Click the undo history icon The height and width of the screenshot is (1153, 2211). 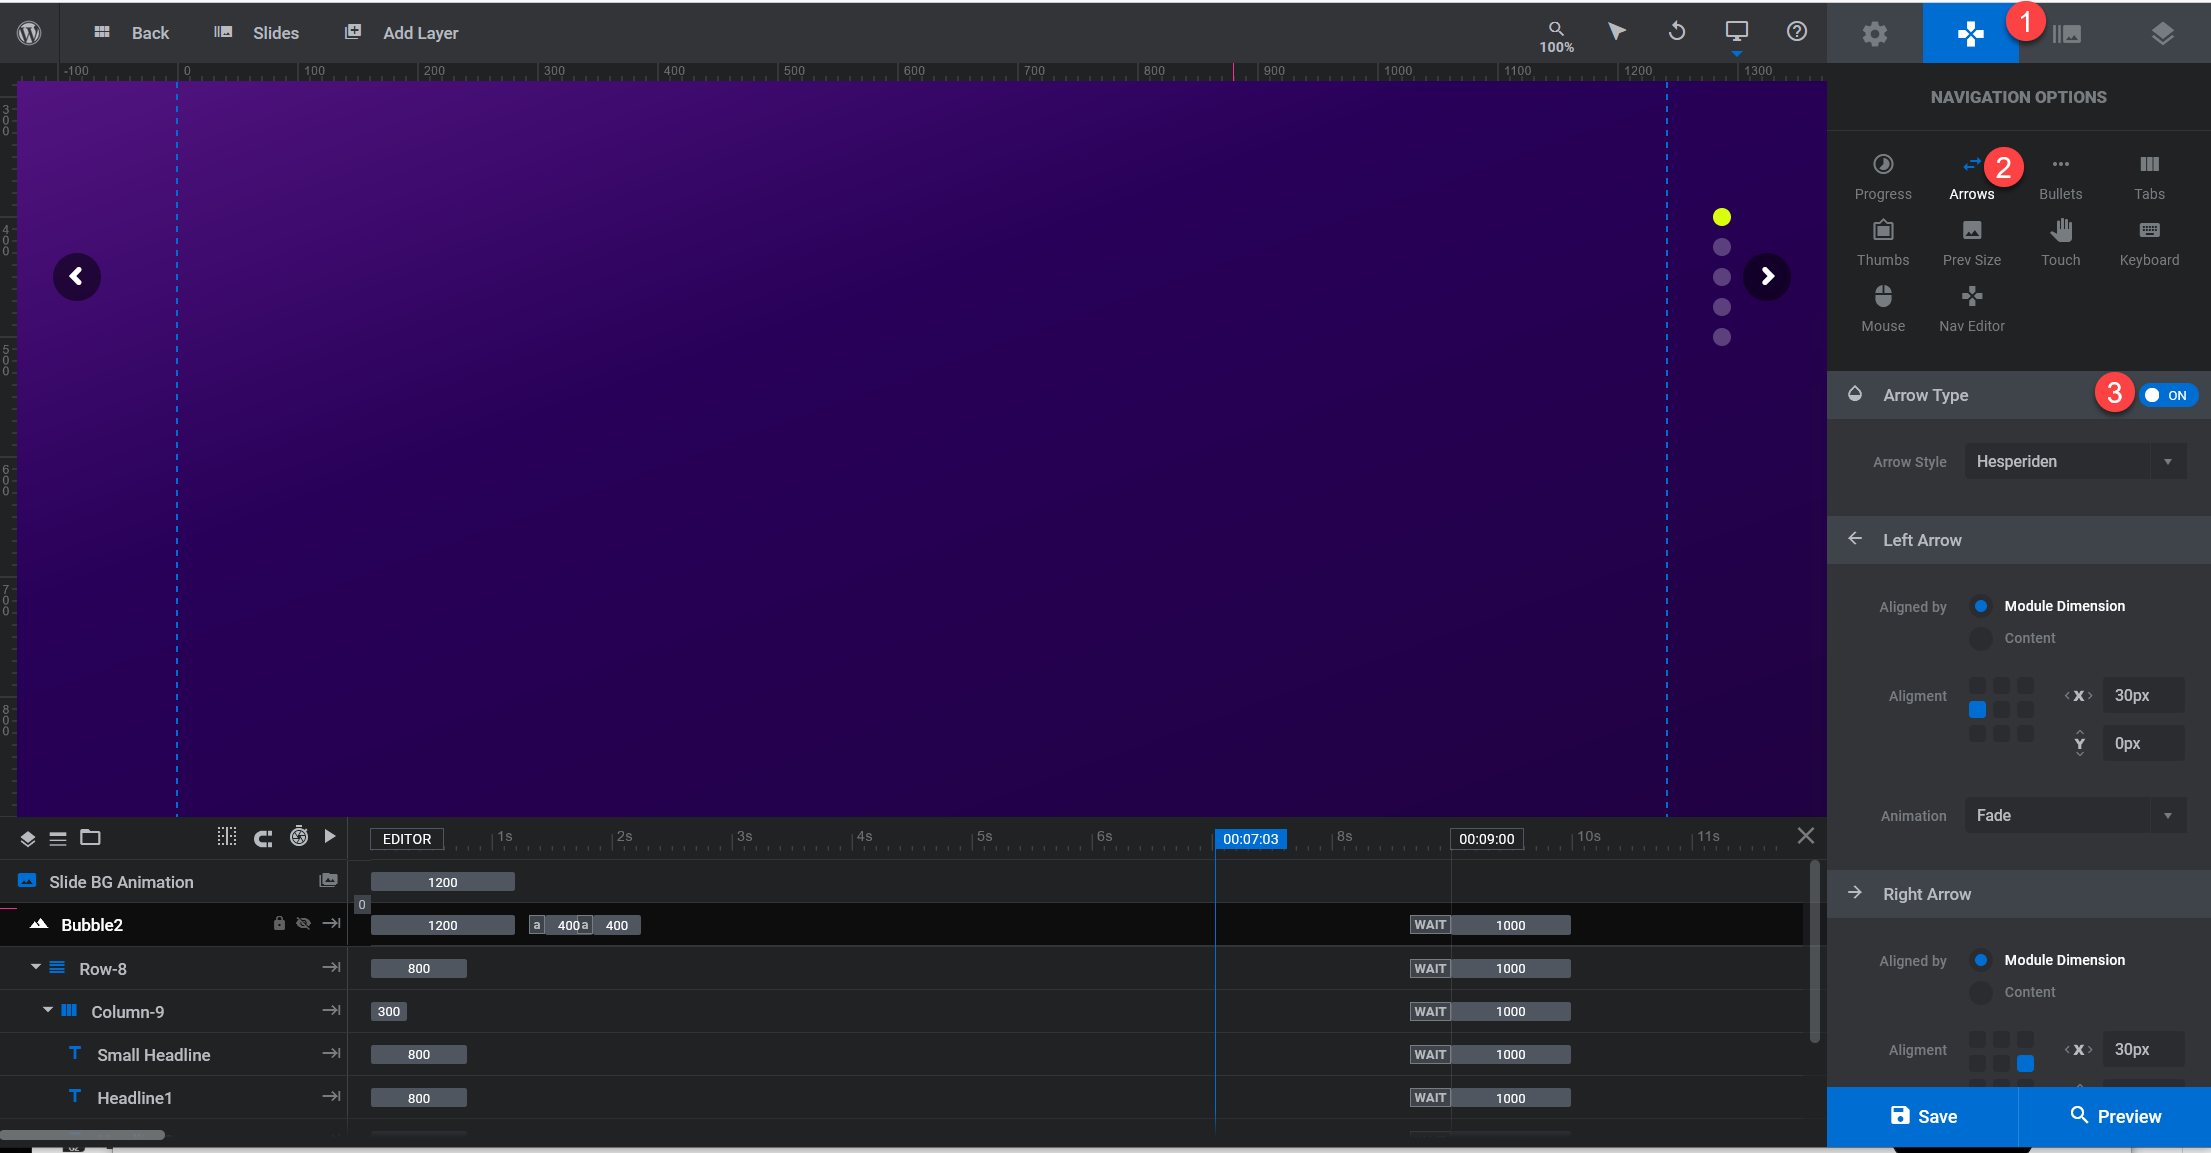(x=1677, y=32)
